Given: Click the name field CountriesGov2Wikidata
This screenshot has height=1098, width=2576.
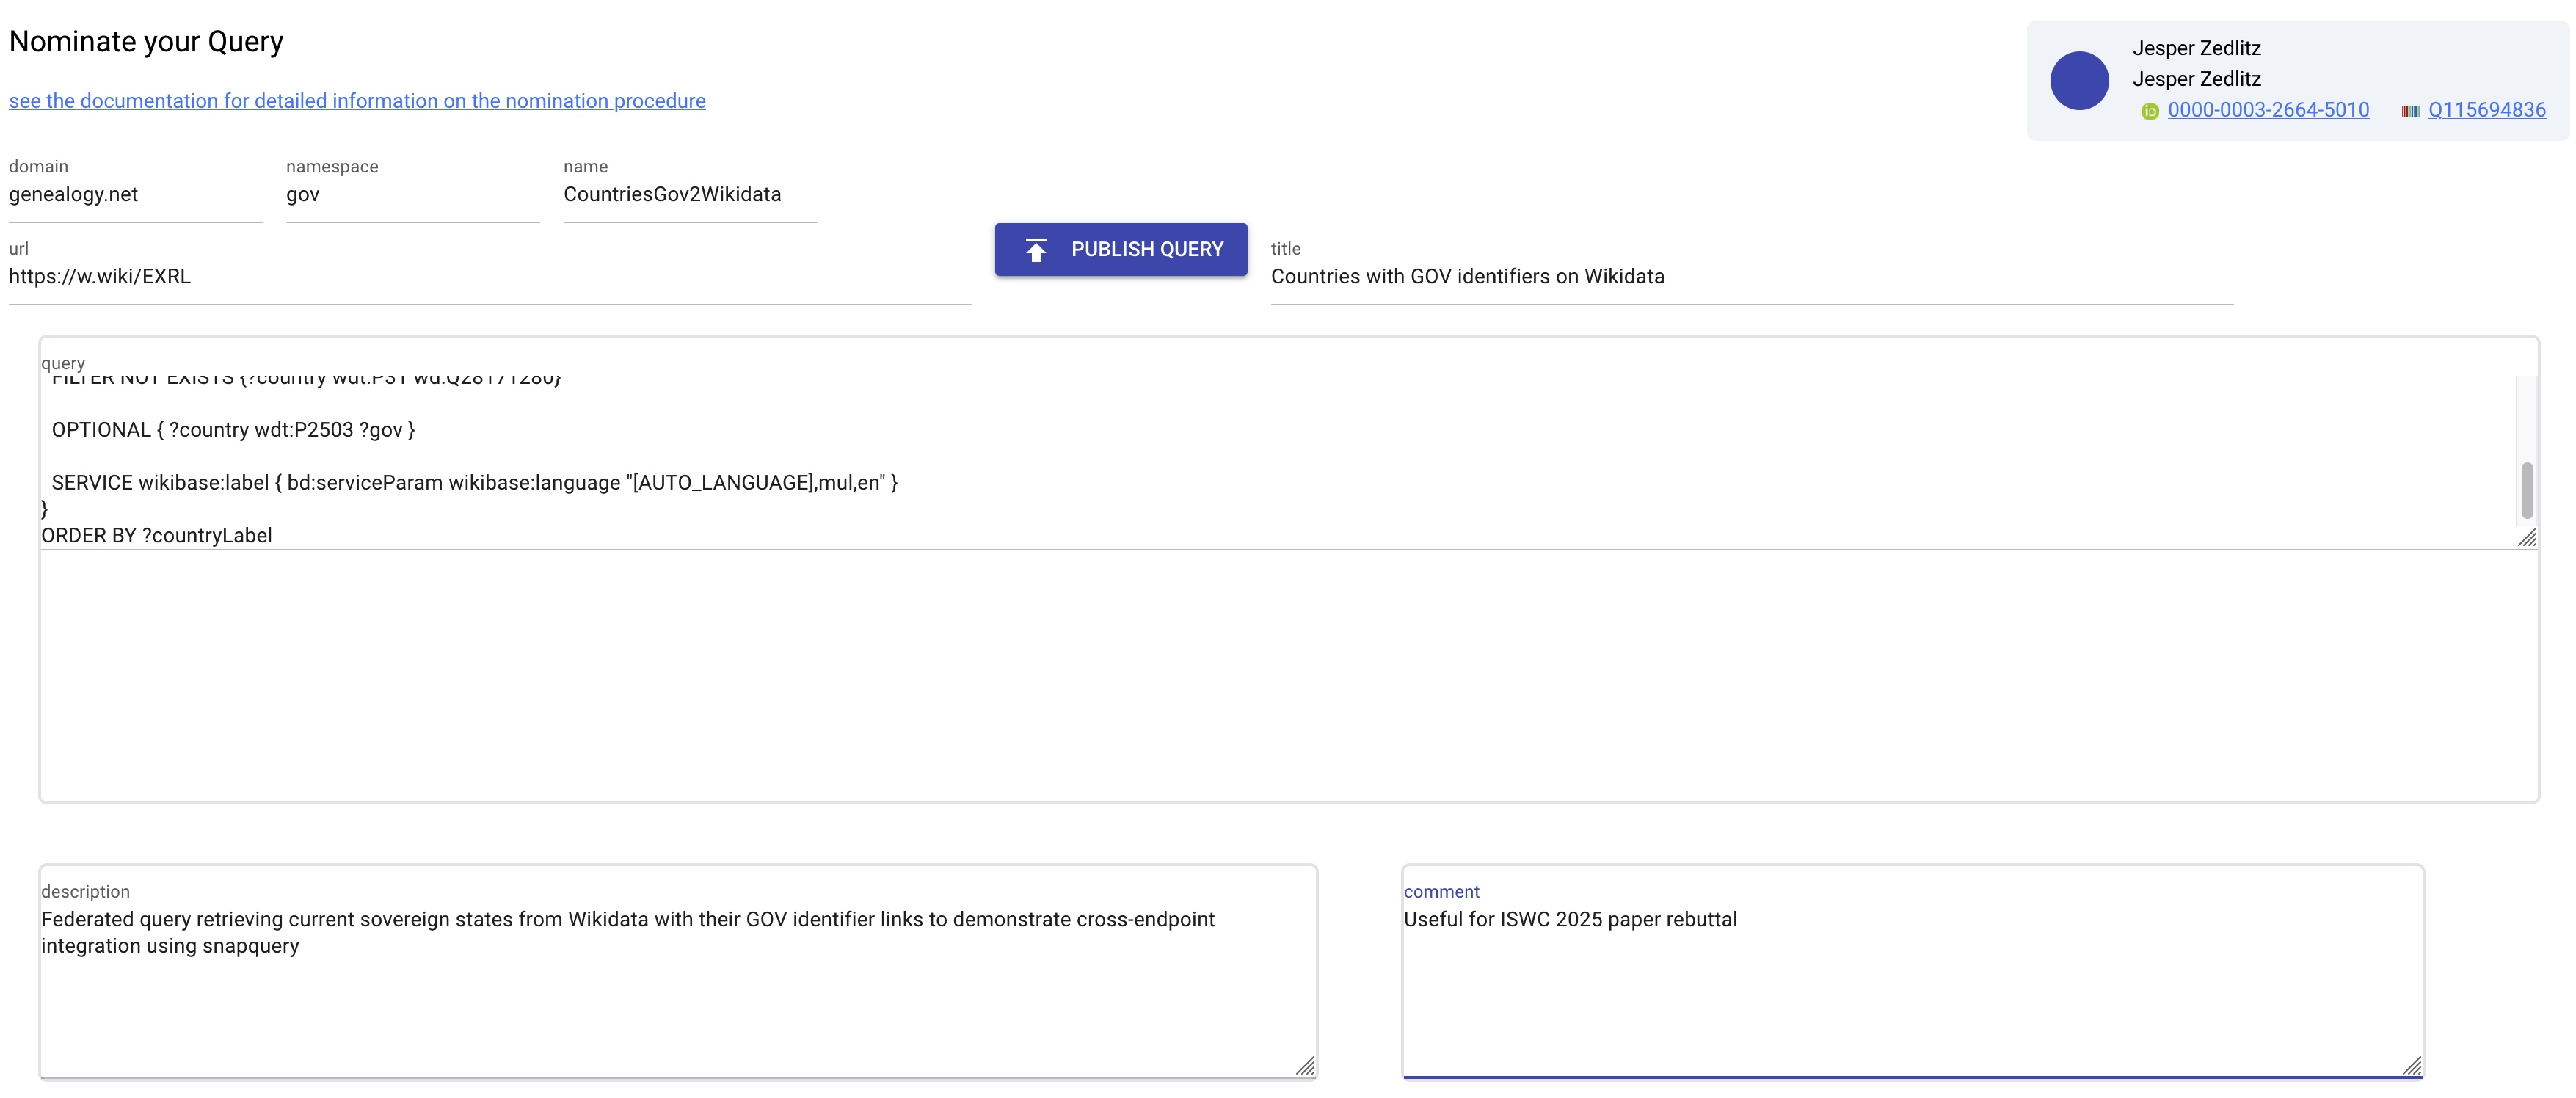Looking at the screenshot, I should click(689, 195).
